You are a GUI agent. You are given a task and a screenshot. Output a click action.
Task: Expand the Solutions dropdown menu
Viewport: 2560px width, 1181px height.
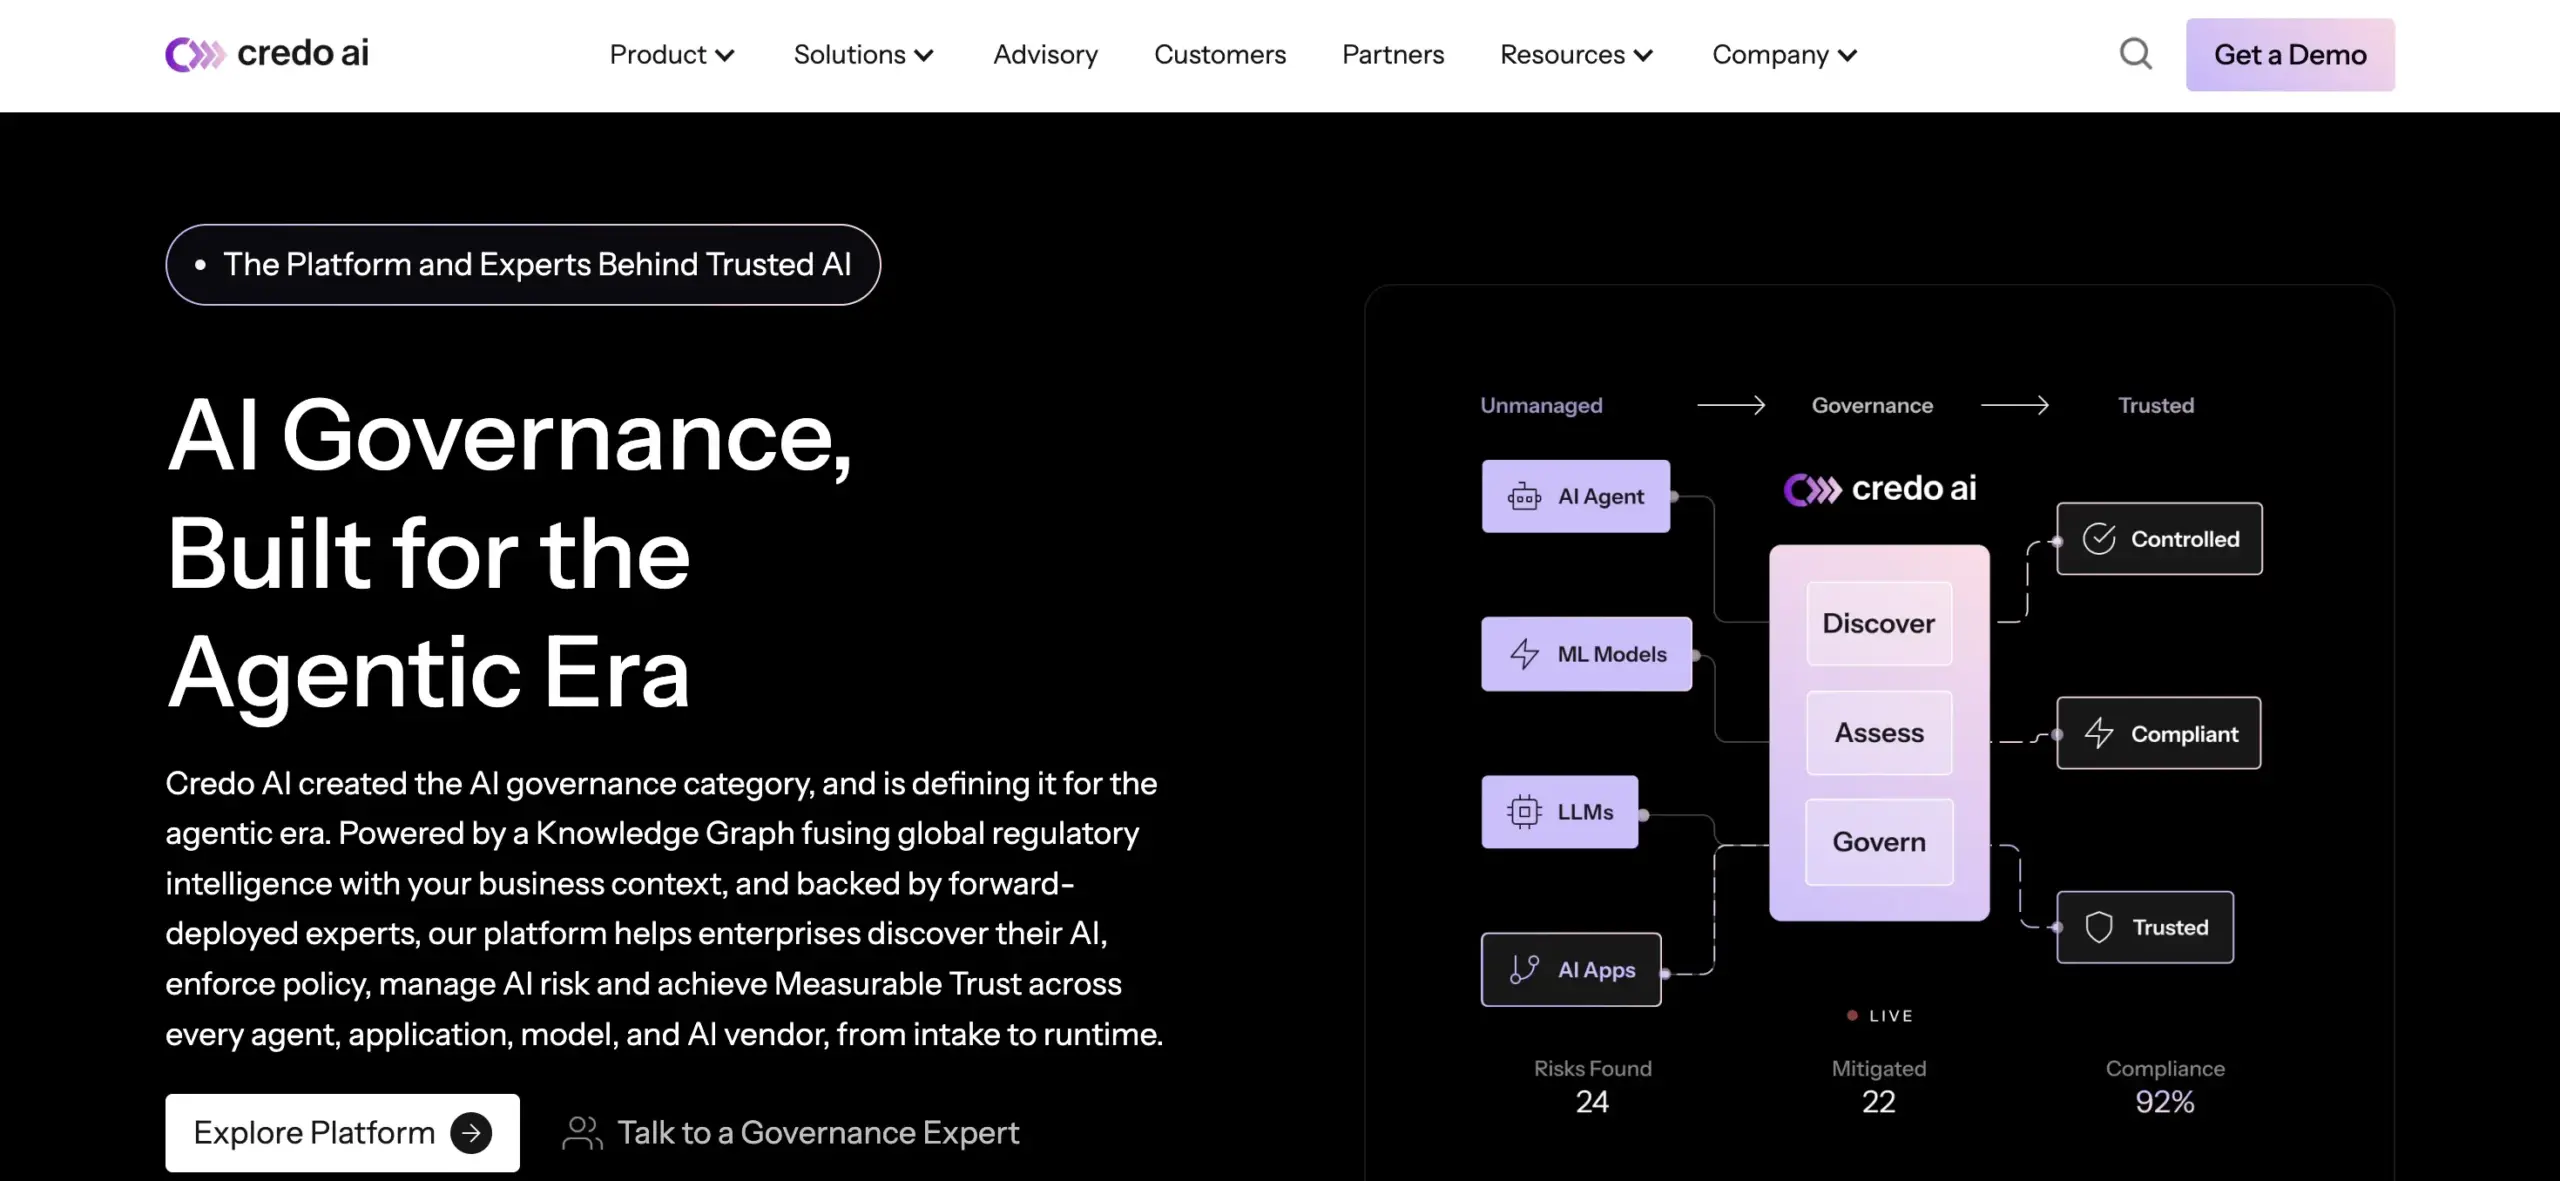click(x=863, y=55)
